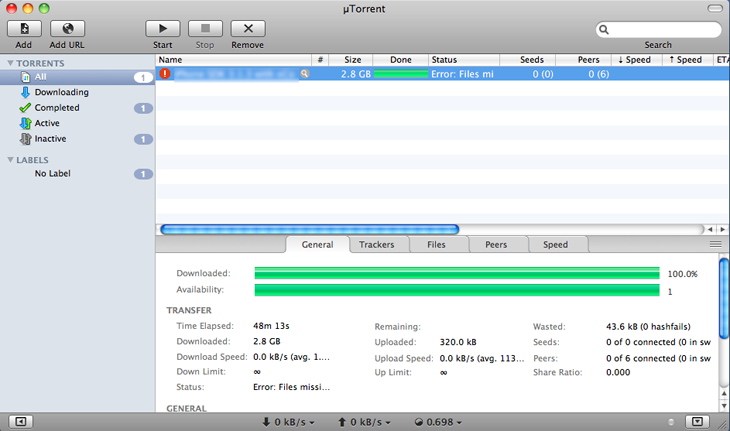
Task: Click the "43.6 kB (0 hashfails)" wasted value
Action: (x=648, y=327)
